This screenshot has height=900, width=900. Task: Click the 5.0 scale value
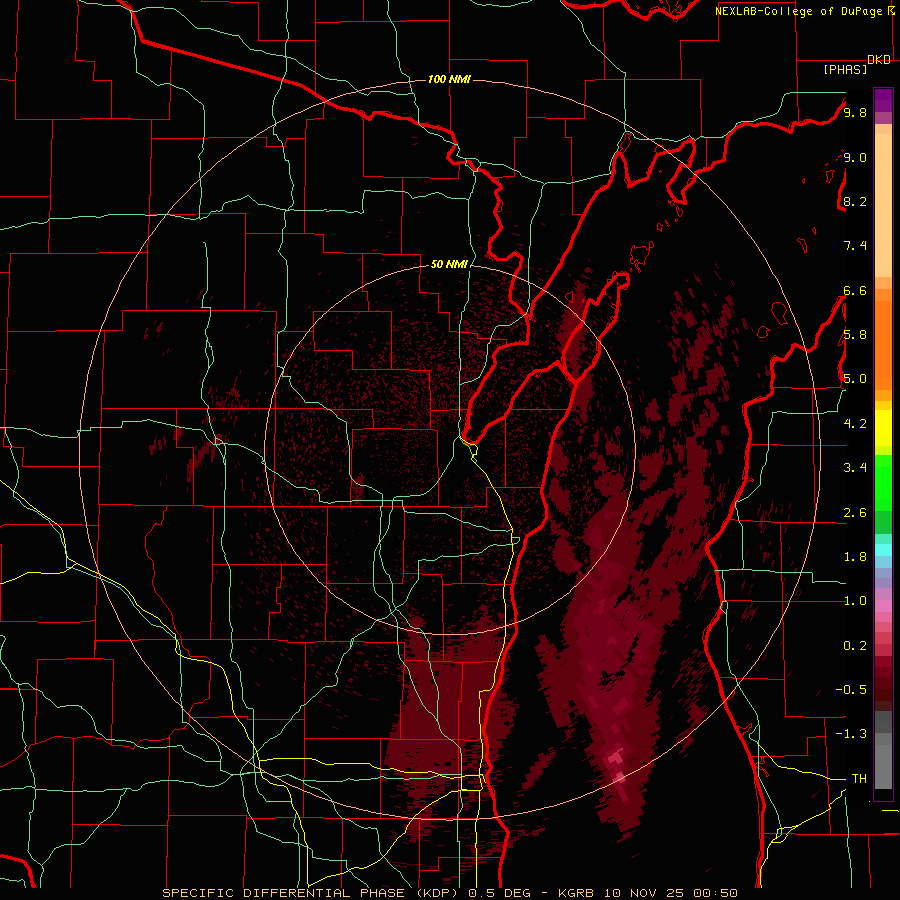[855, 379]
